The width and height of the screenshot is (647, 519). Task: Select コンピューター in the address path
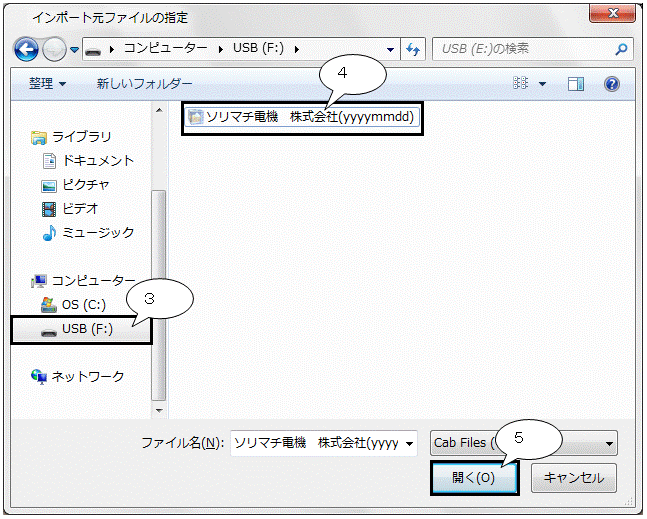tap(165, 48)
